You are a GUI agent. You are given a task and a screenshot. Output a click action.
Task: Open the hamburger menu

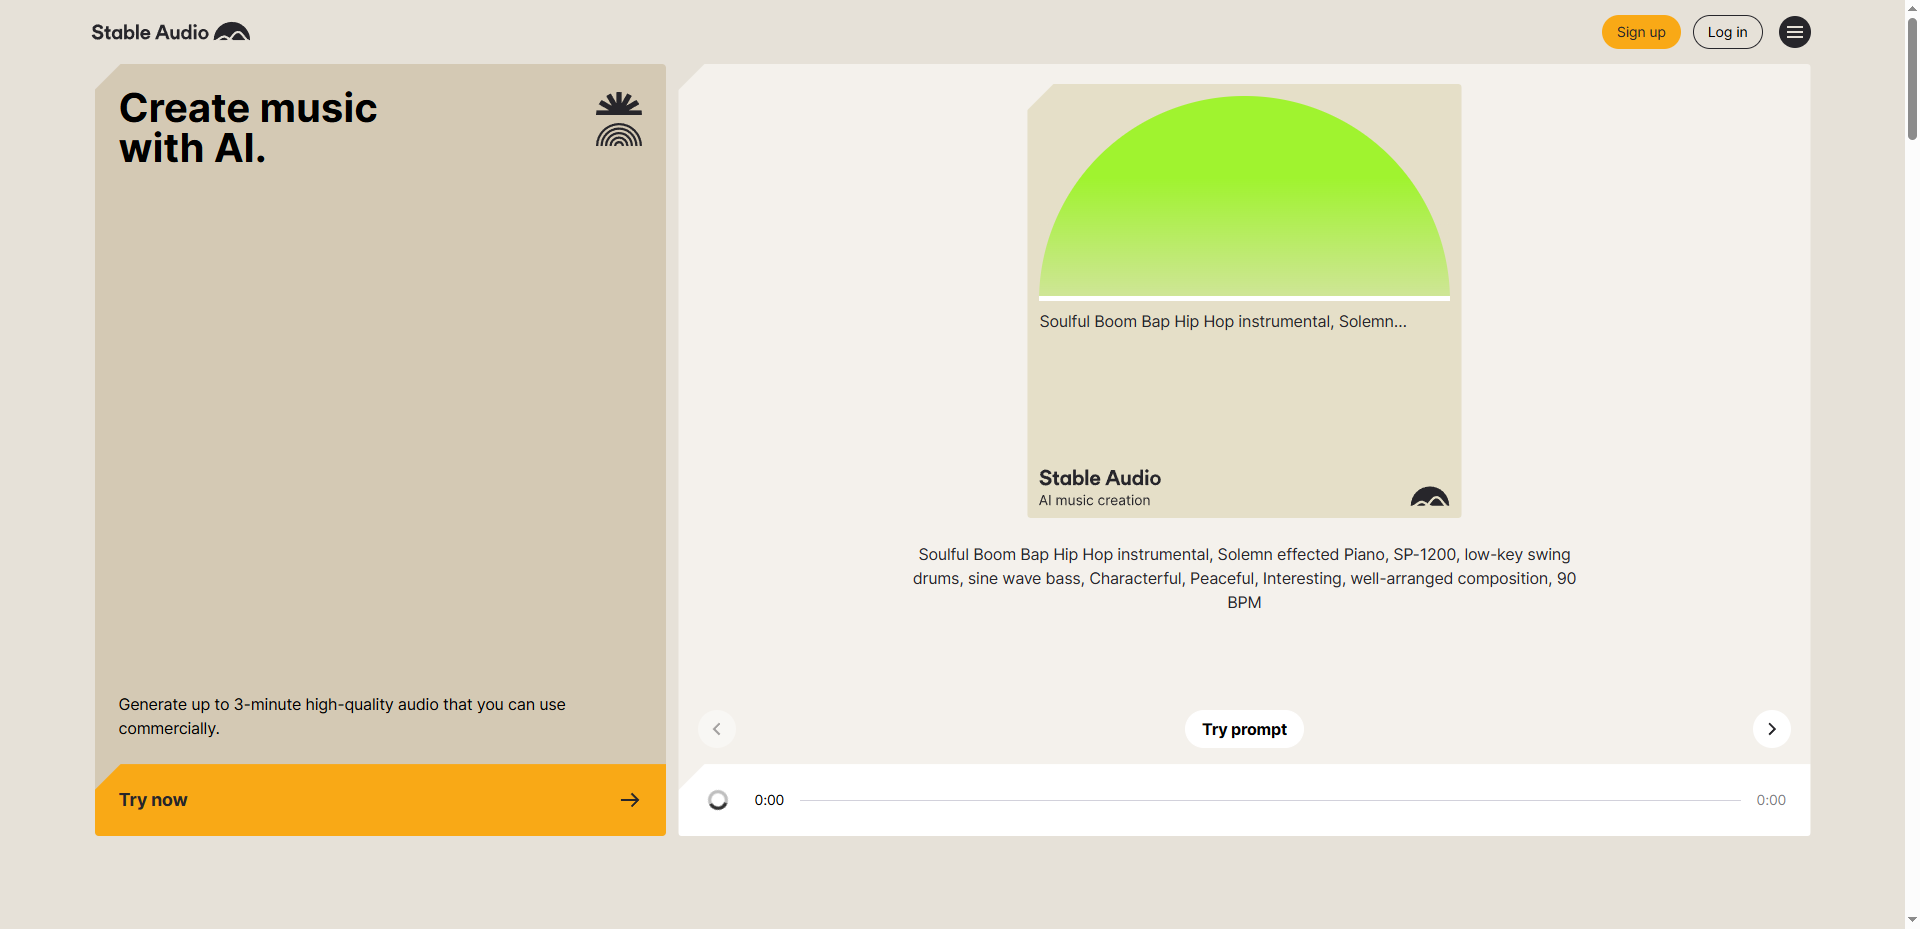click(1794, 32)
